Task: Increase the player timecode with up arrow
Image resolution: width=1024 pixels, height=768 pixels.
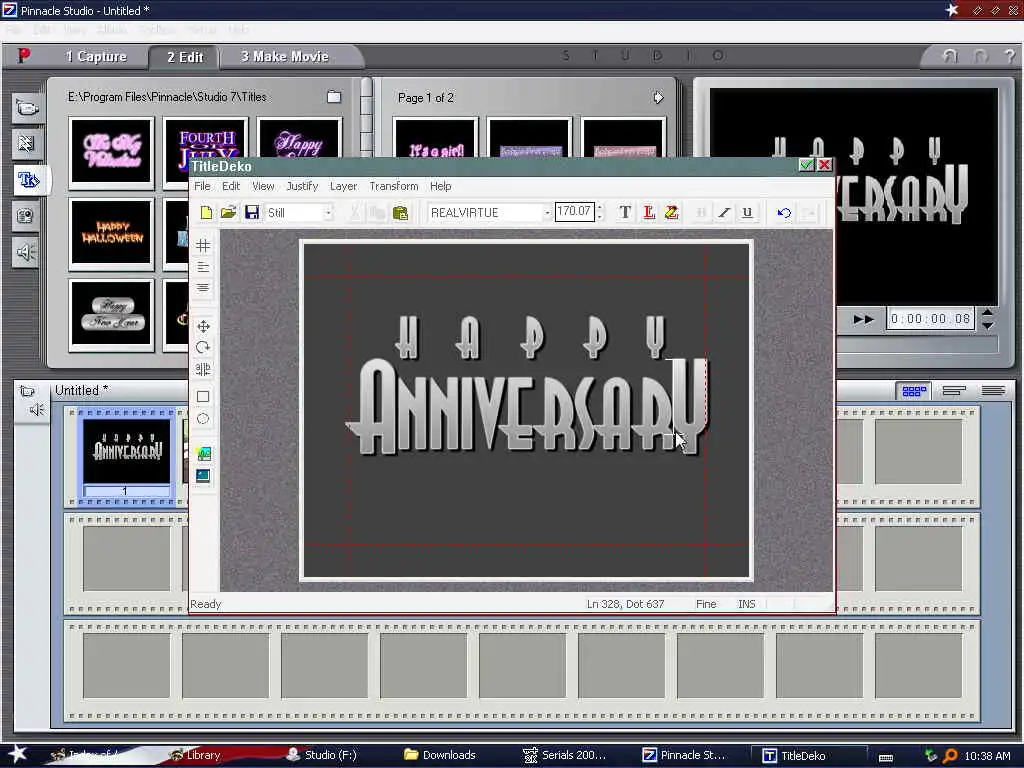Action: 987,313
